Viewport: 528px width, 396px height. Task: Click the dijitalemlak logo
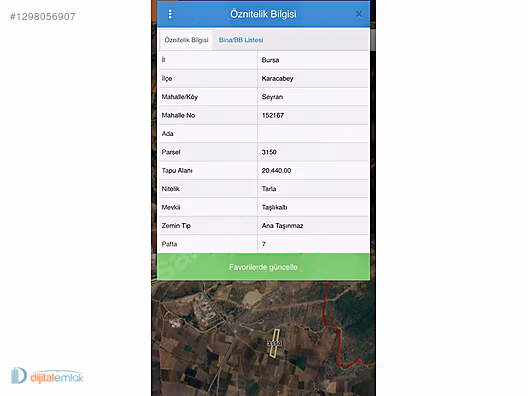pyautogui.click(x=47, y=376)
